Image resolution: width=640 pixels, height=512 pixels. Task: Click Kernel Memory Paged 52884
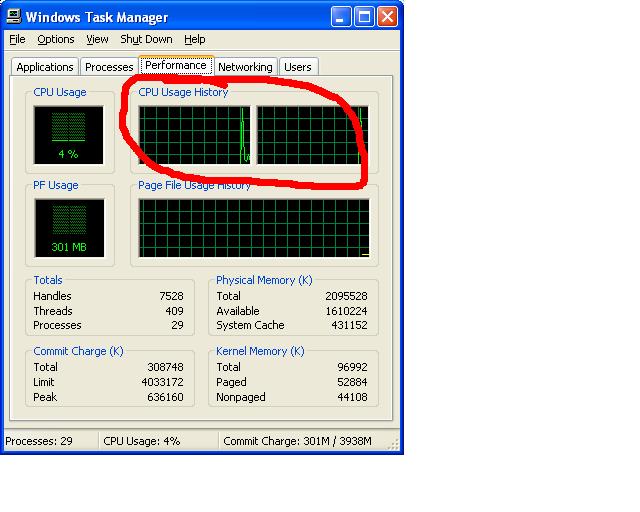click(x=352, y=382)
